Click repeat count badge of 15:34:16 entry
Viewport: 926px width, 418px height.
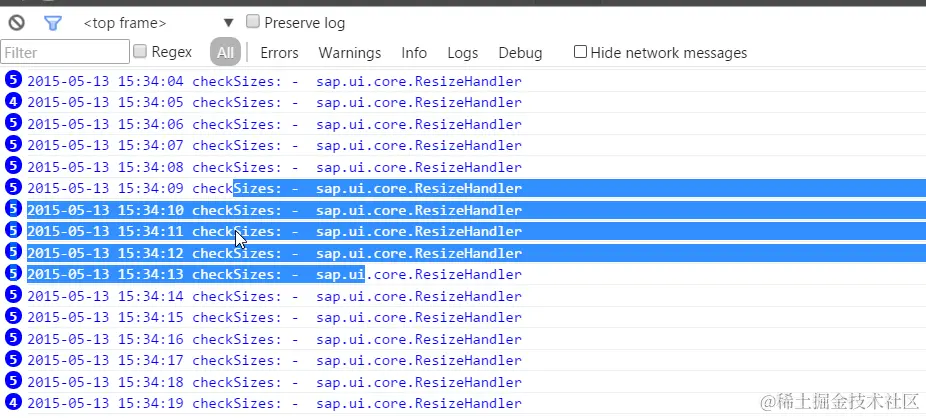tap(13, 338)
